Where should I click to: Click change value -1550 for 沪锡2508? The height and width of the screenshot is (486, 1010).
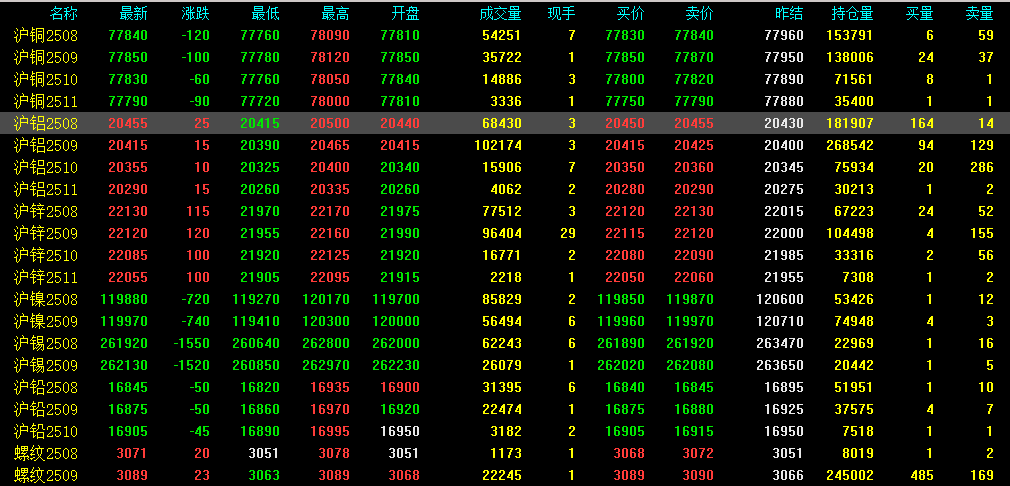191,343
